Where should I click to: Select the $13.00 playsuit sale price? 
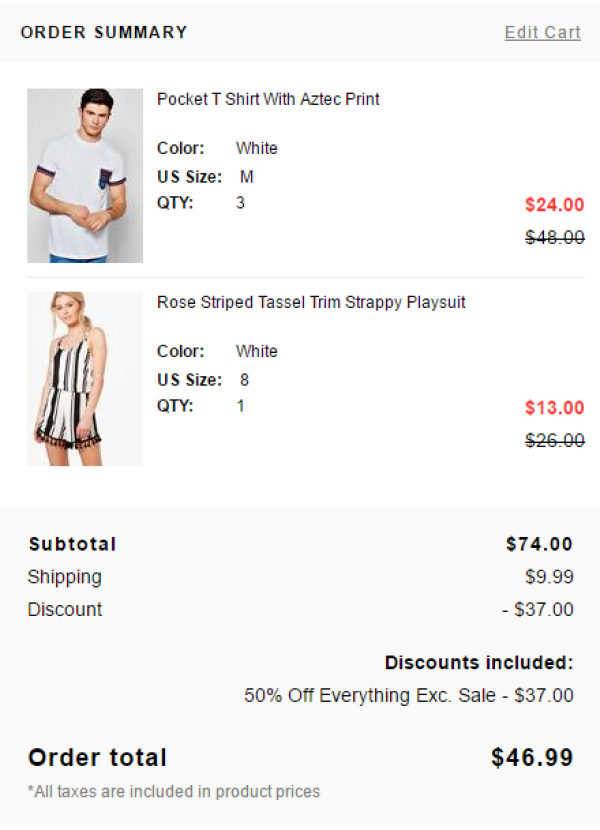pyautogui.click(x=554, y=408)
